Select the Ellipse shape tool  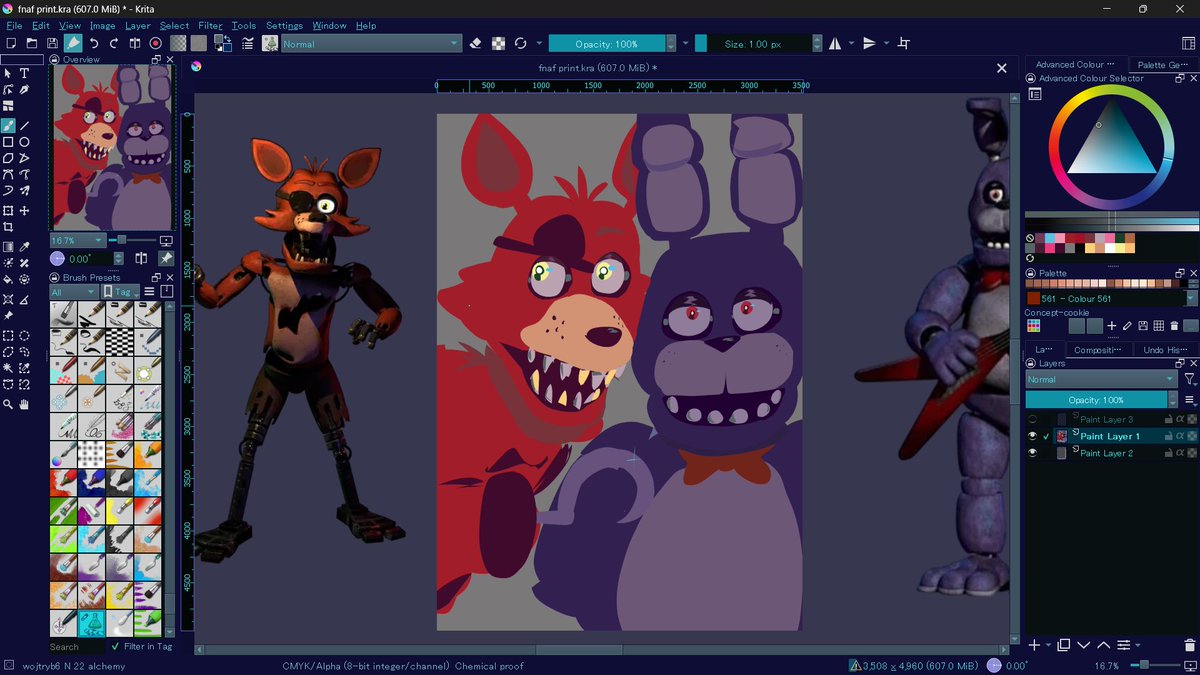click(25, 142)
